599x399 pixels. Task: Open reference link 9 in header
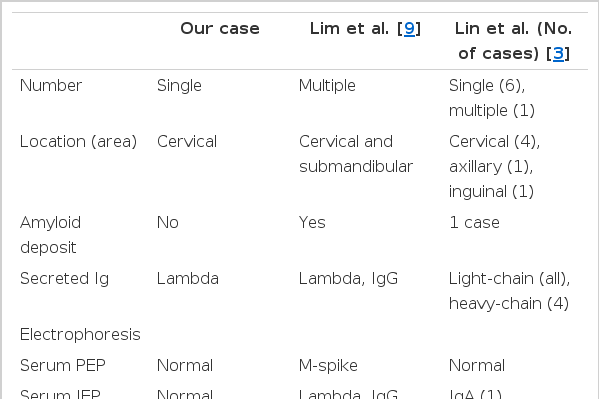(x=409, y=29)
